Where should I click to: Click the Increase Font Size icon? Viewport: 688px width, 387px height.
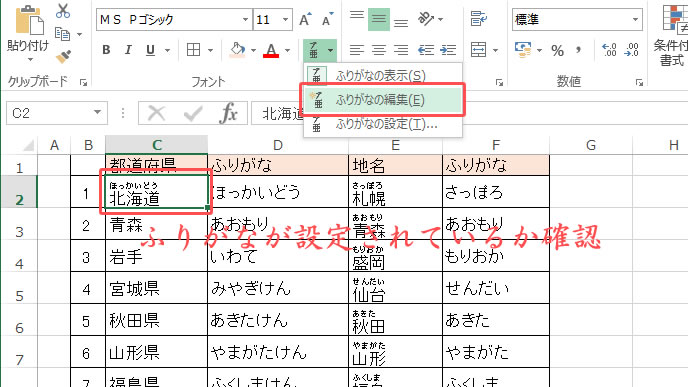tap(305, 19)
